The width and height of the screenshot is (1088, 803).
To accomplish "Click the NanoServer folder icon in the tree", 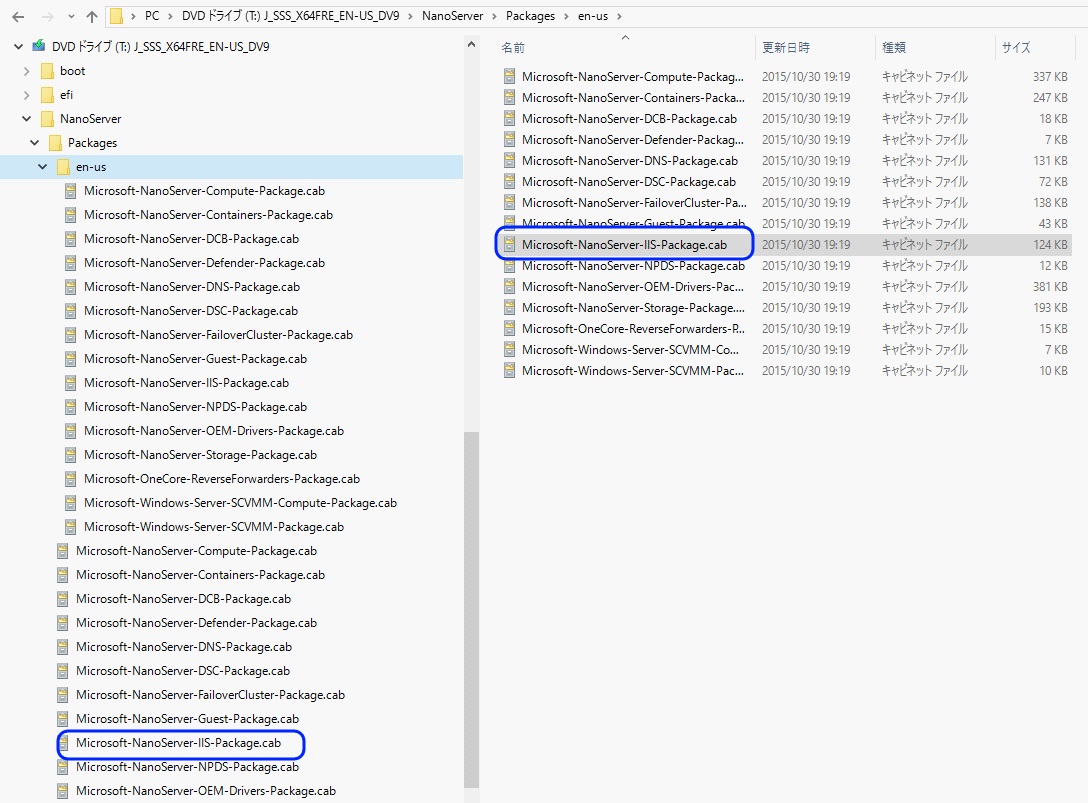I will [47, 119].
